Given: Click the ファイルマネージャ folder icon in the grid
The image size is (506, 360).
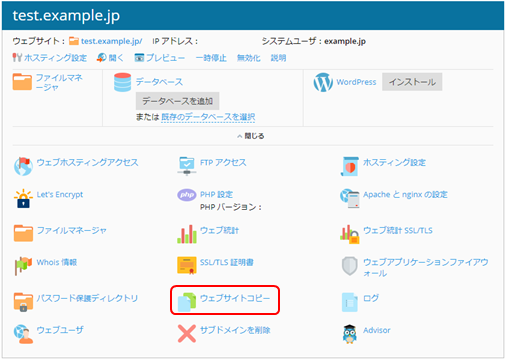Looking at the screenshot, I should point(23,233).
